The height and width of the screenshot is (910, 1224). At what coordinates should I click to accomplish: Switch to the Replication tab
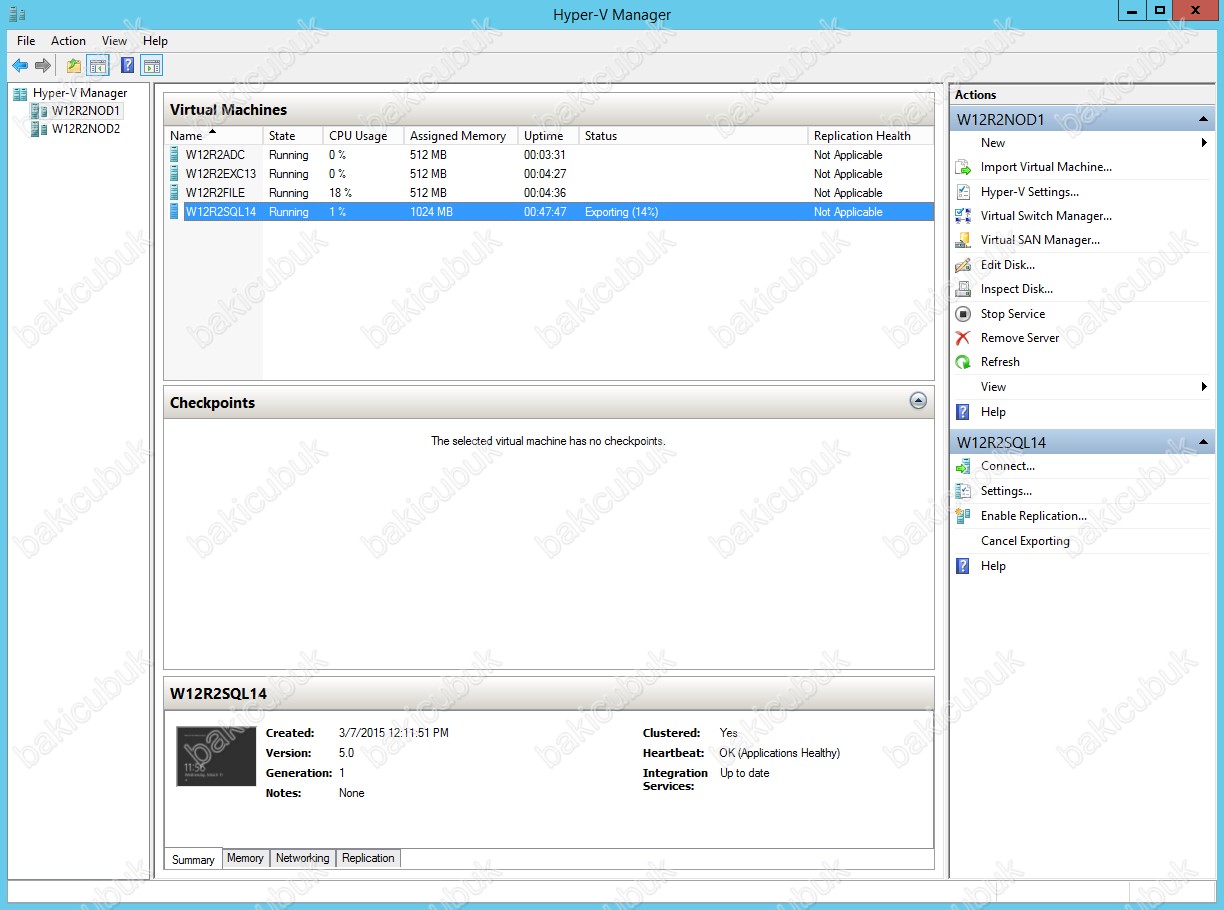[x=368, y=858]
